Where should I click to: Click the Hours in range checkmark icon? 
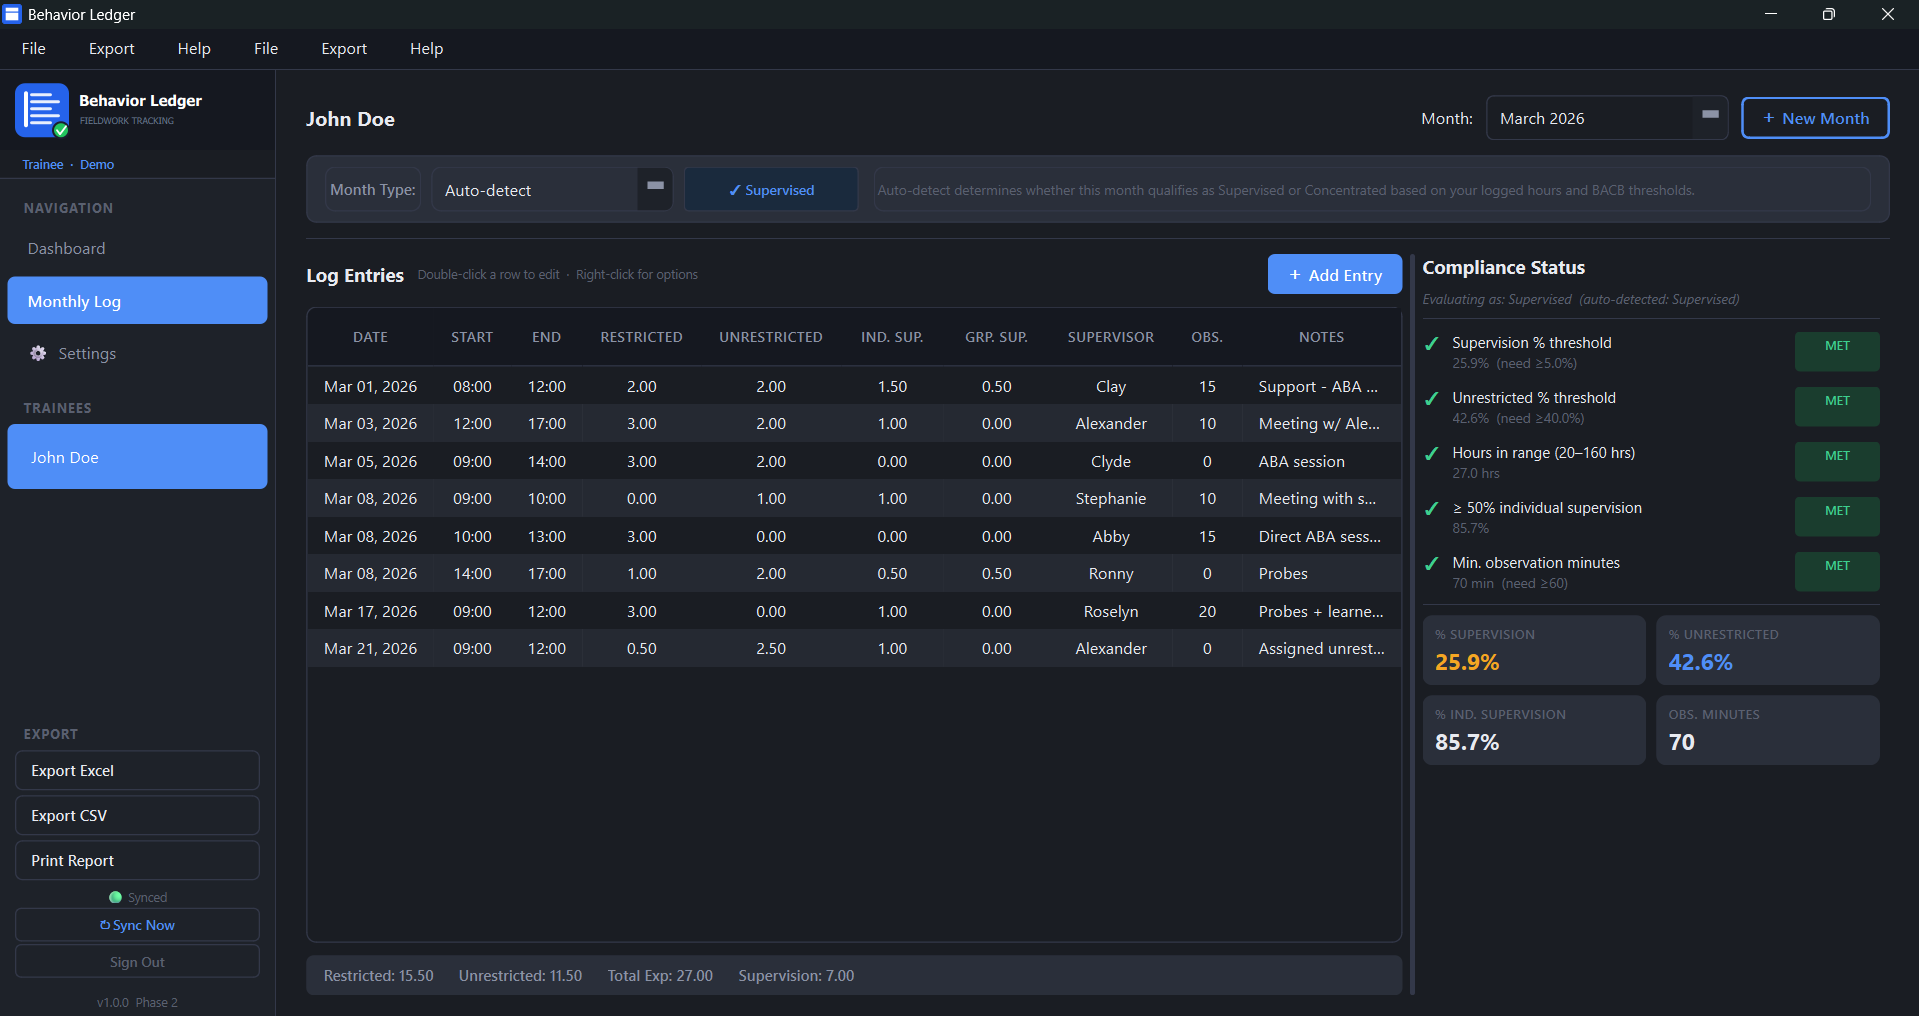(1432, 454)
